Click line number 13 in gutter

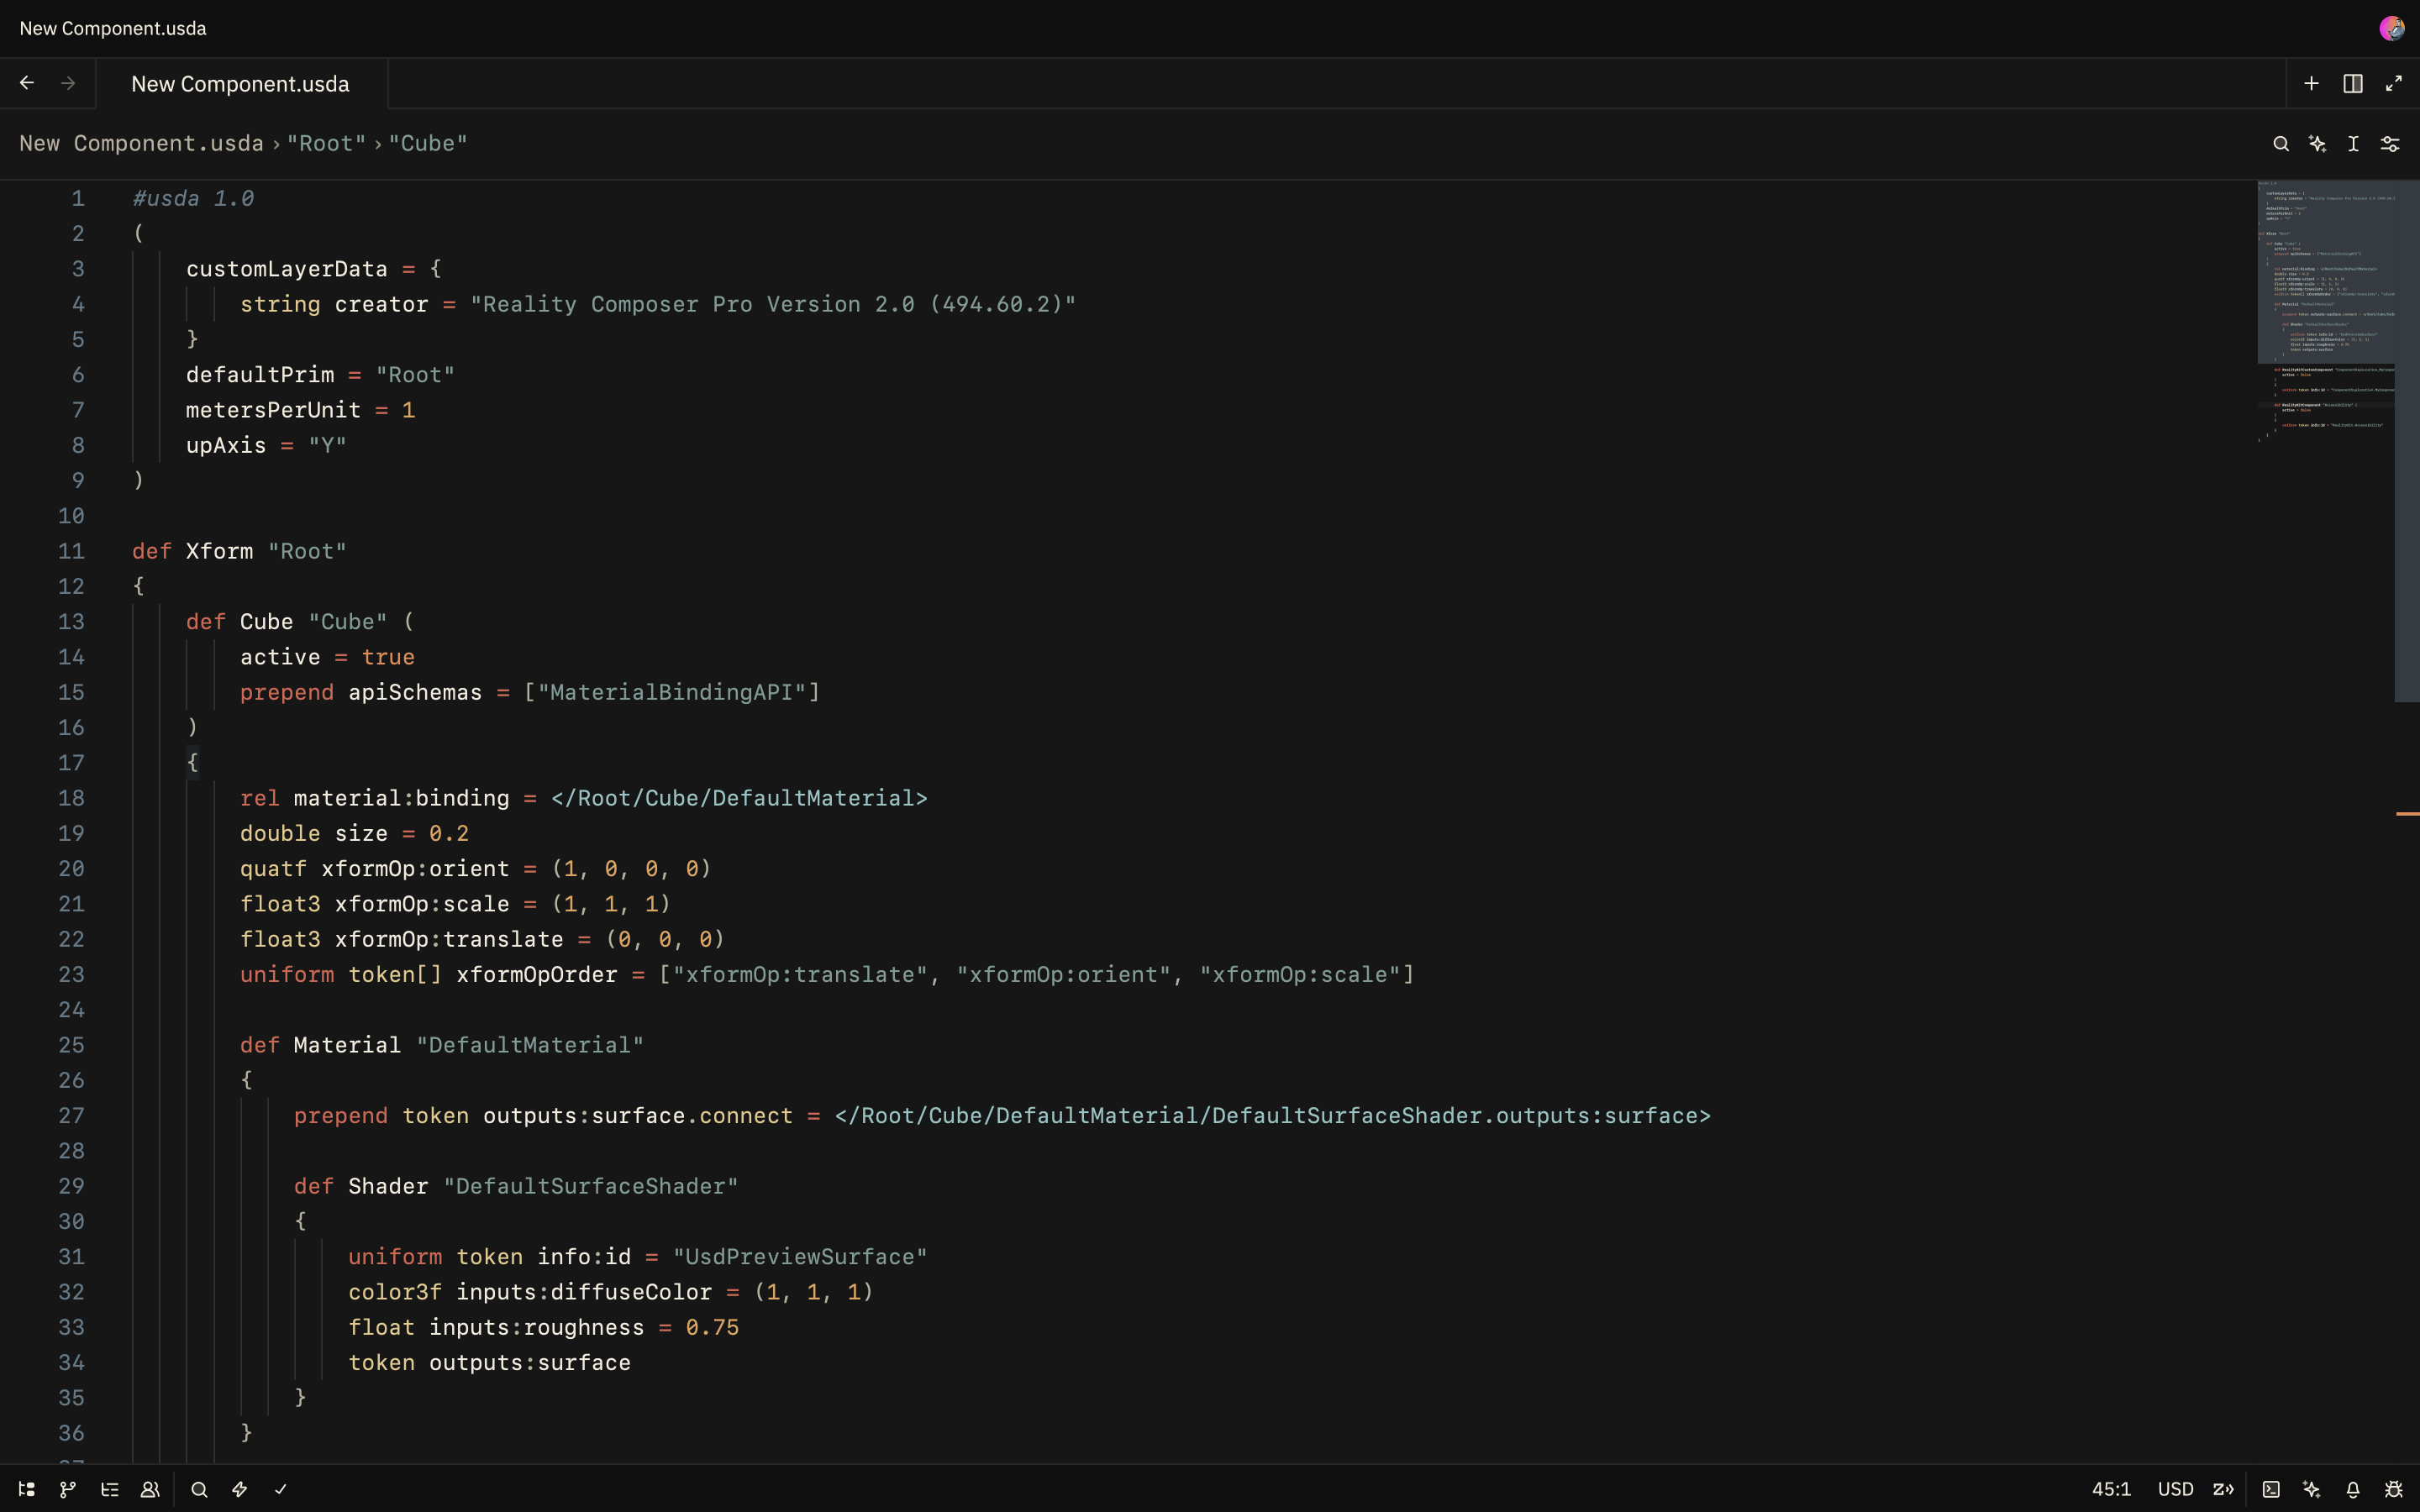click(x=71, y=622)
